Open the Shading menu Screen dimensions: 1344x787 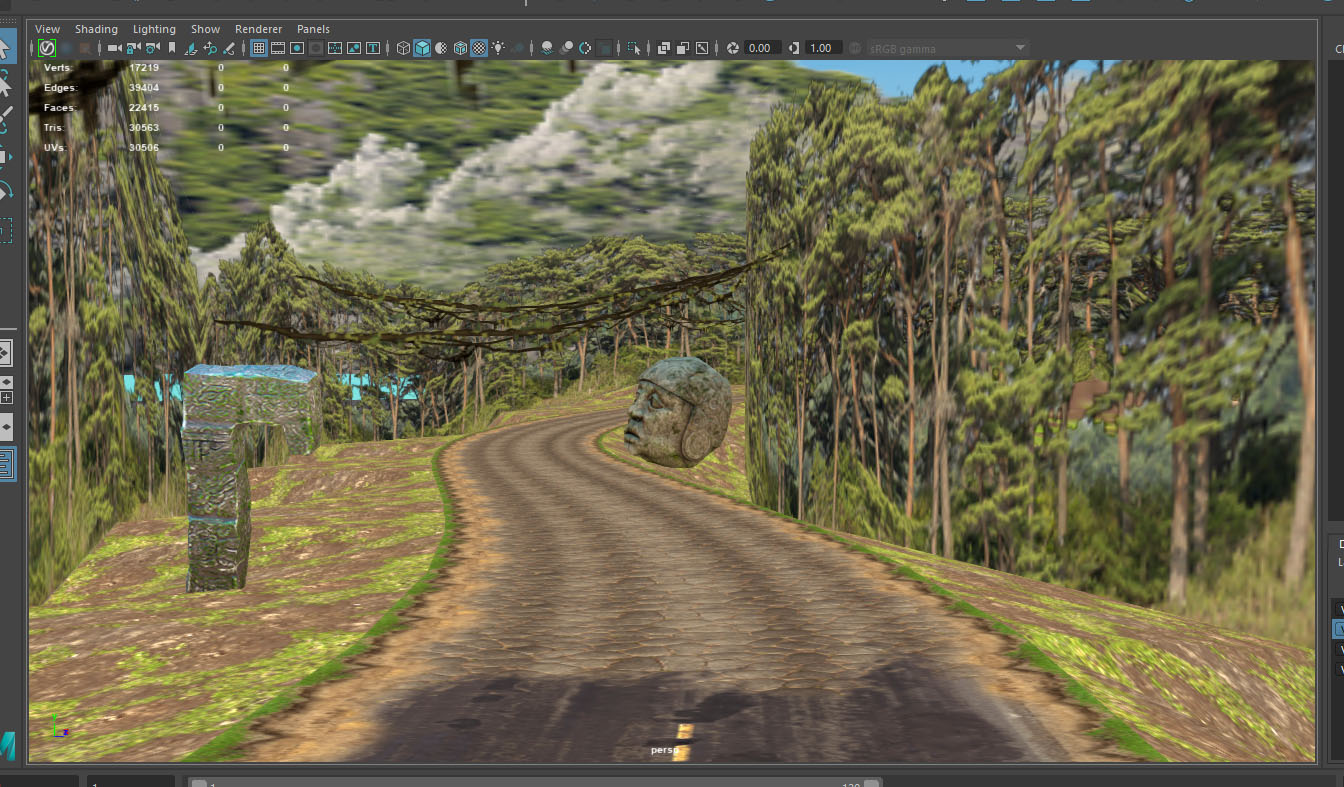(96, 29)
